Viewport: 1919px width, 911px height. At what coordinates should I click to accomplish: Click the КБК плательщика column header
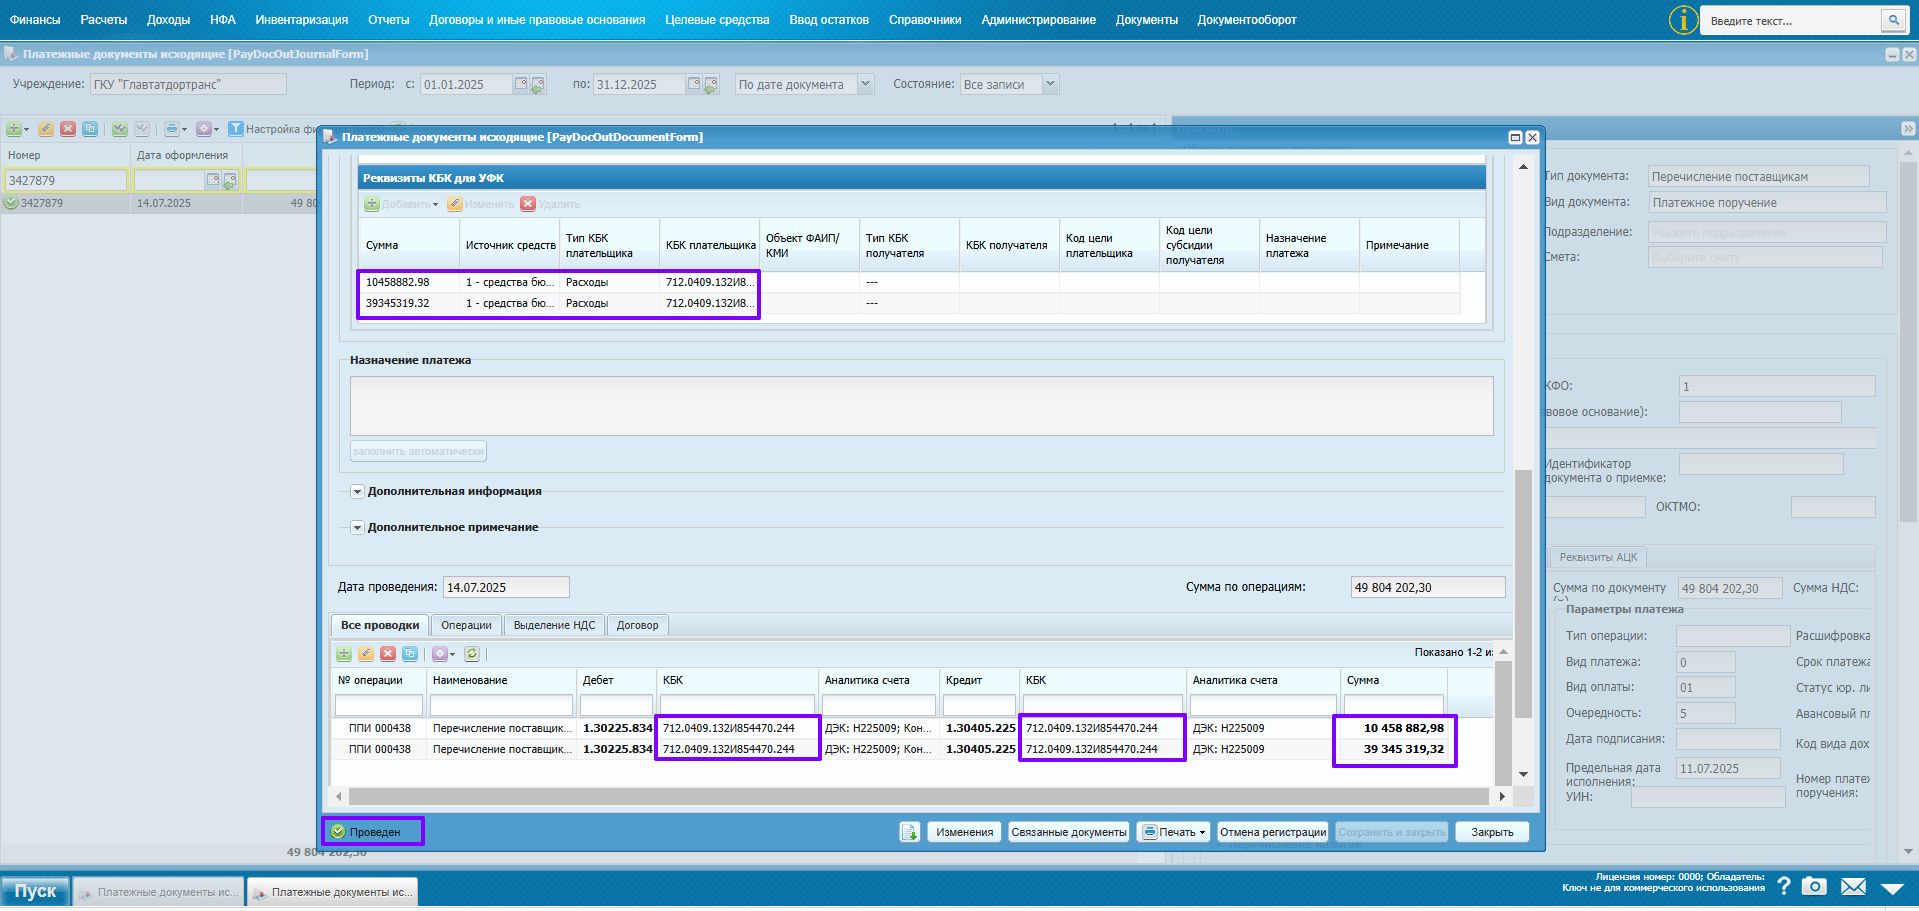710,245
